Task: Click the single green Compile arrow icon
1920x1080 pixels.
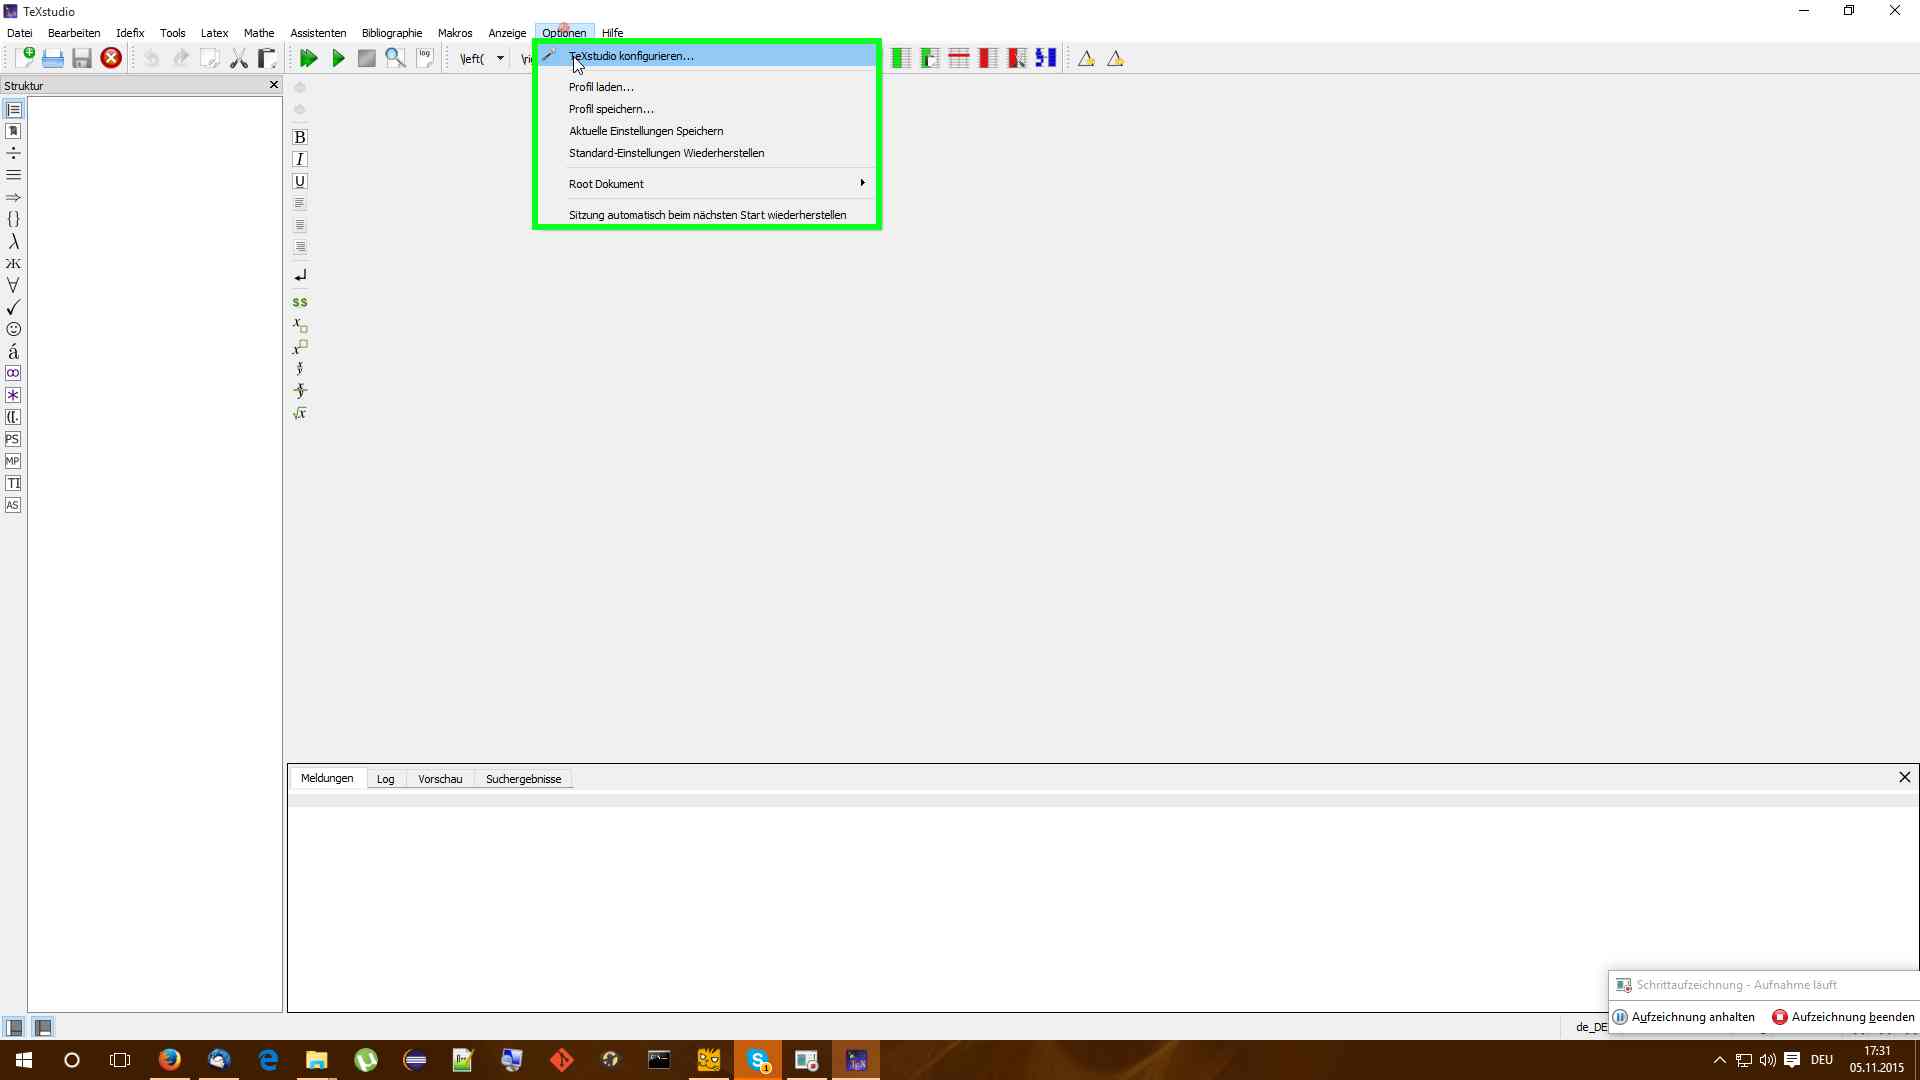Action: [x=338, y=58]
